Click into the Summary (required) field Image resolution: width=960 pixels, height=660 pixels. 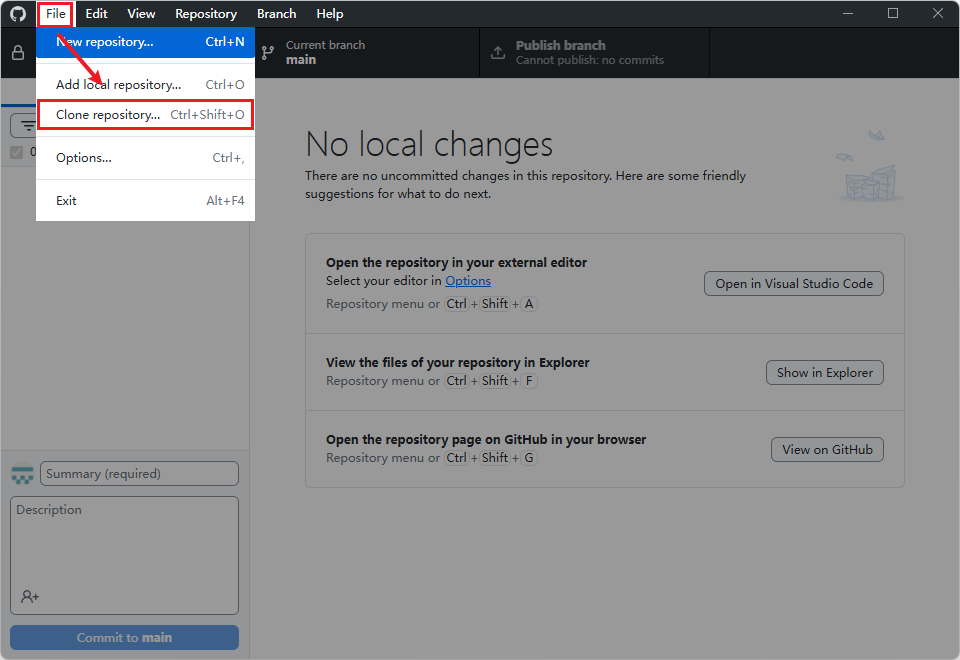pos(140,474)
